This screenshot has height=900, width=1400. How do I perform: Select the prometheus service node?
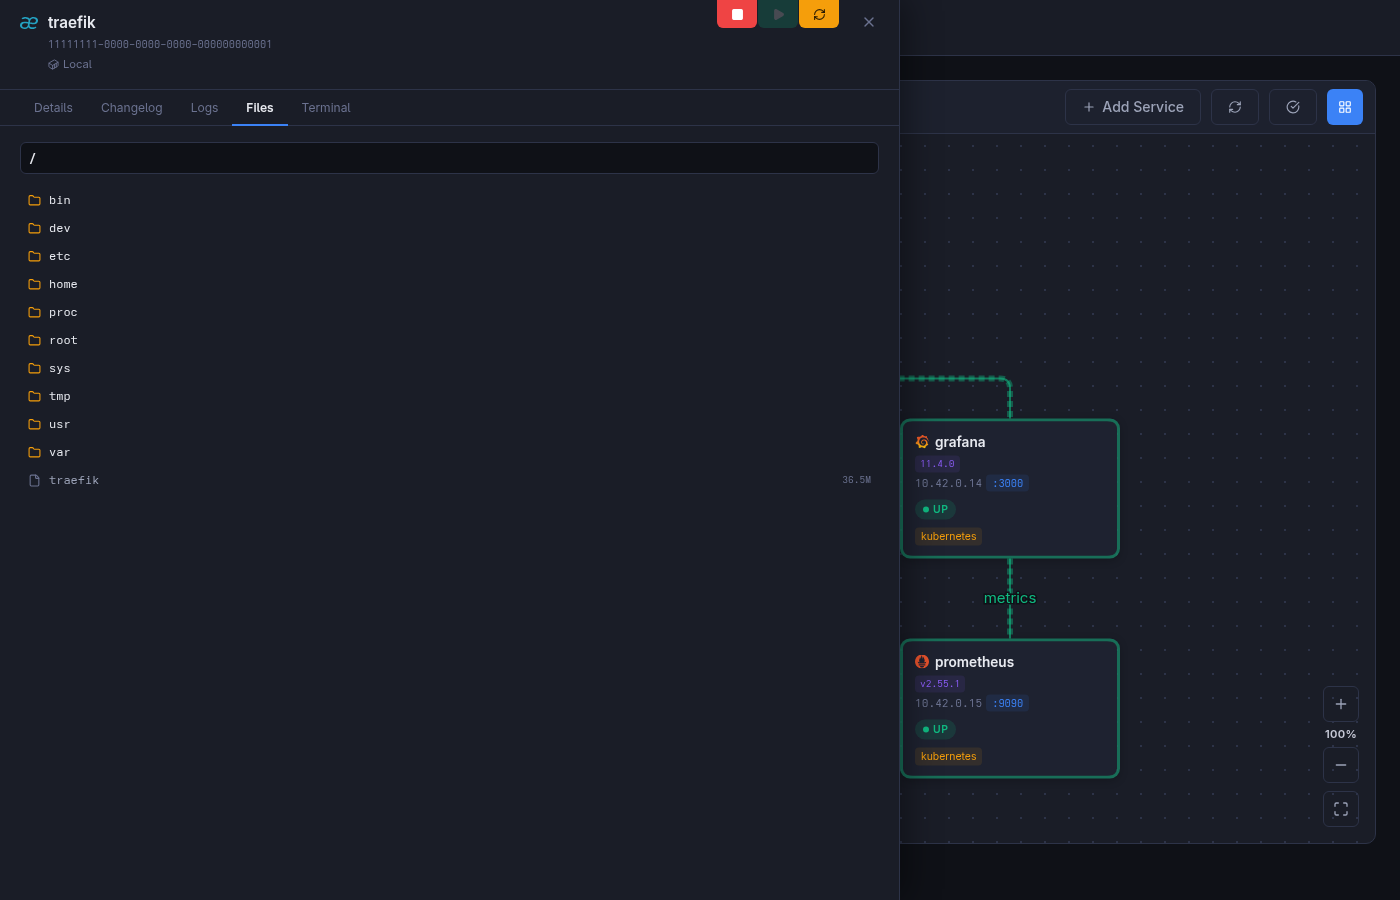tap(1010, 709)
